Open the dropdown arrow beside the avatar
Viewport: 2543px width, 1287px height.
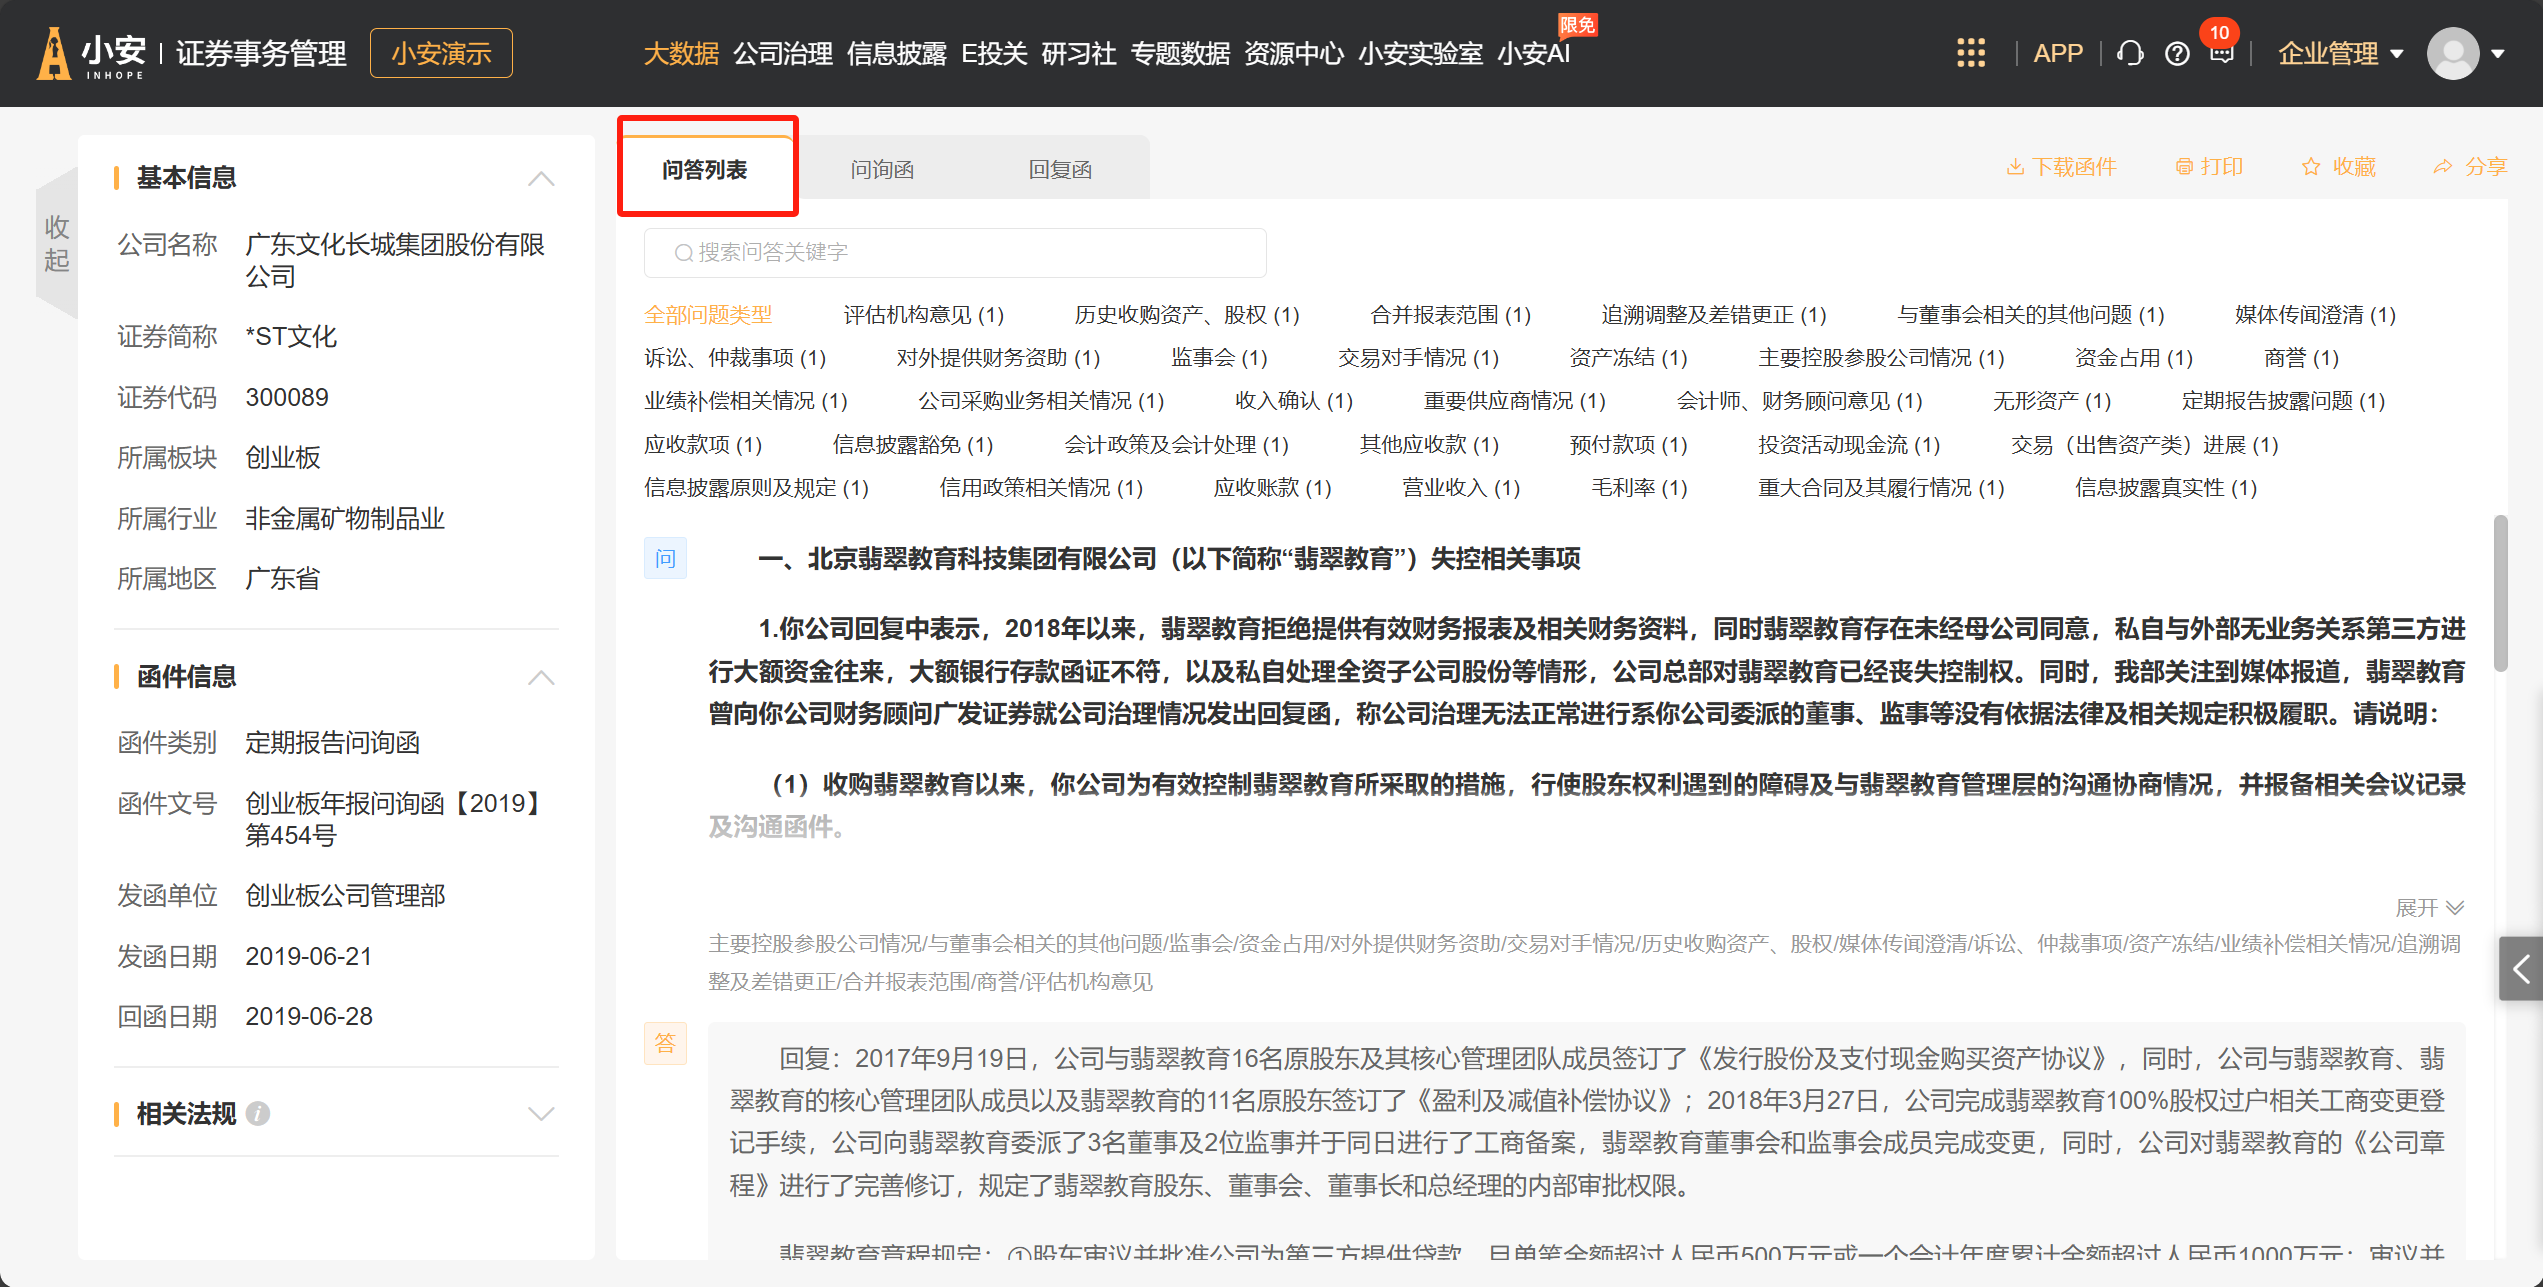pos(2498,54)
